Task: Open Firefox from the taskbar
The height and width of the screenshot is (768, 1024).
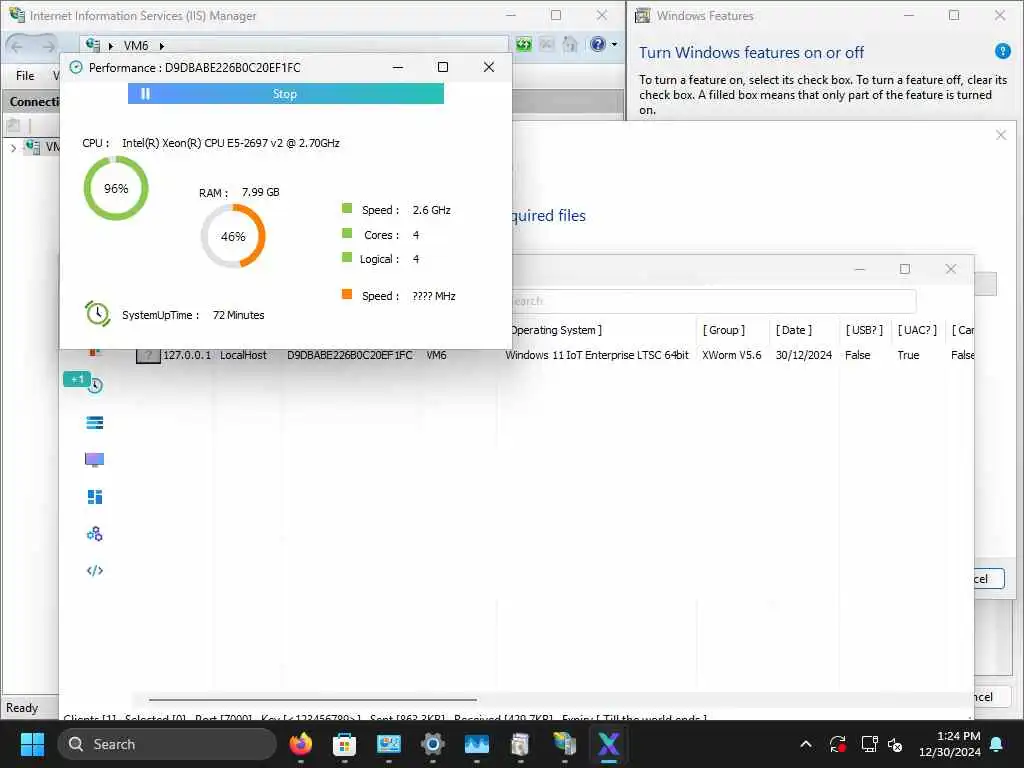Action: coord(300,744)
